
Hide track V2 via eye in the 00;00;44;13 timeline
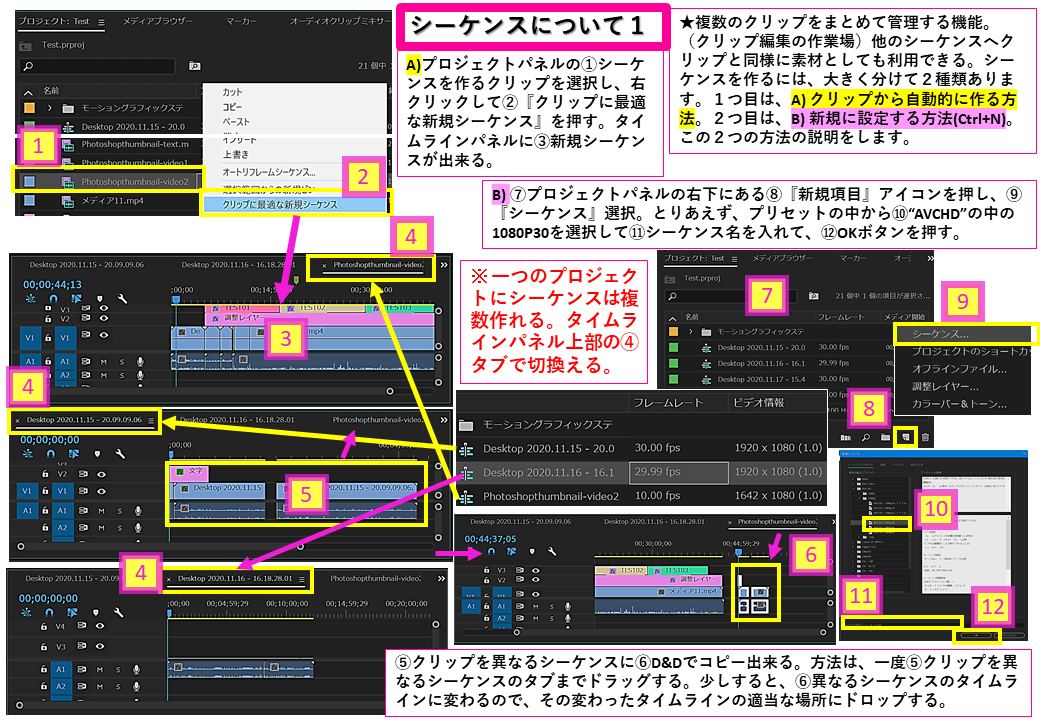(101, 319)
